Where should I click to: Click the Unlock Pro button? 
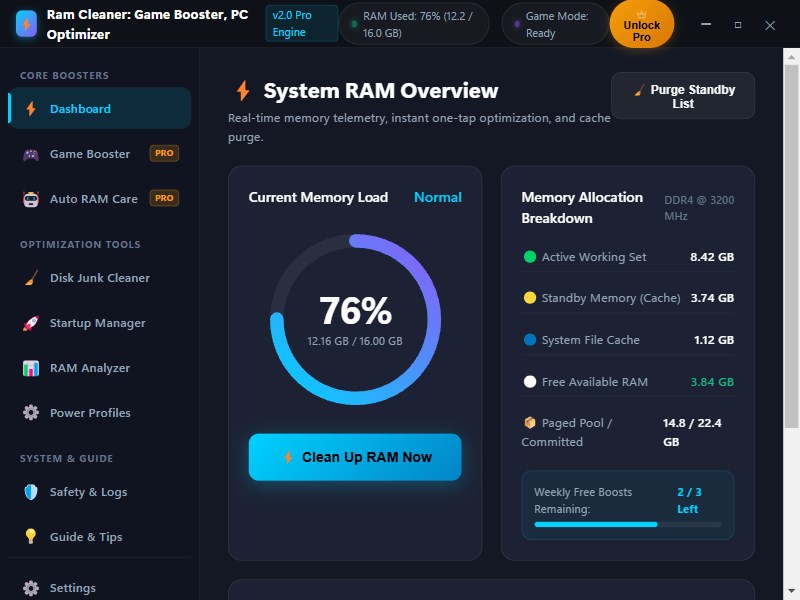pyautogui.click(x=642, y=24)
